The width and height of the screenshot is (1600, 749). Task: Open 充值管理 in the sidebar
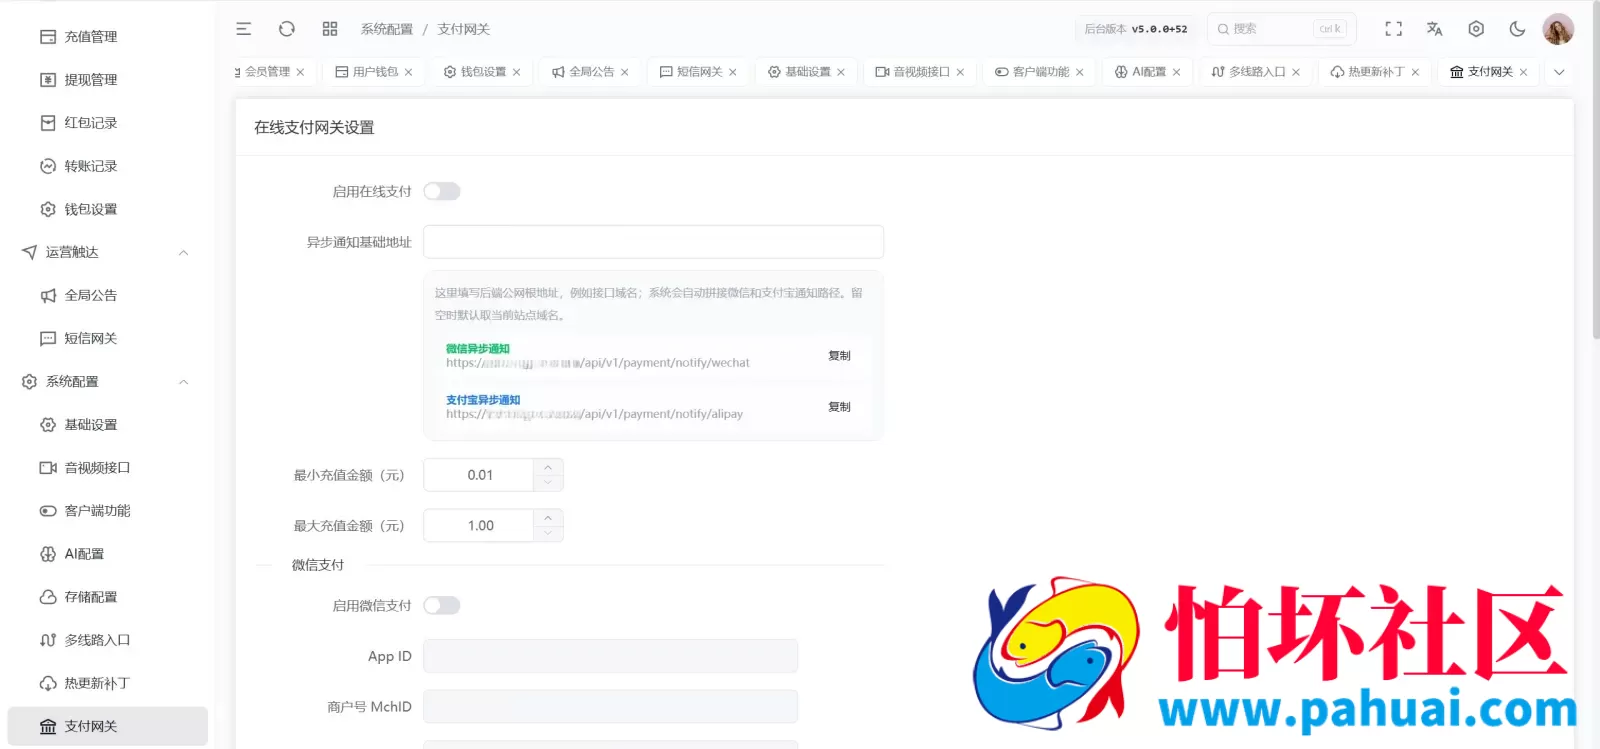107,37
